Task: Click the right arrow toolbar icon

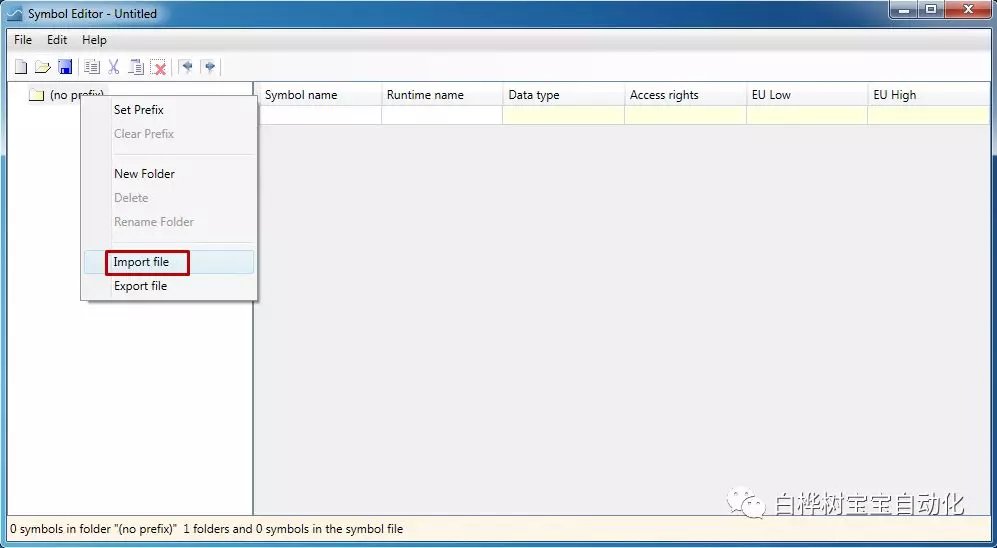Action: click(208, 67)
